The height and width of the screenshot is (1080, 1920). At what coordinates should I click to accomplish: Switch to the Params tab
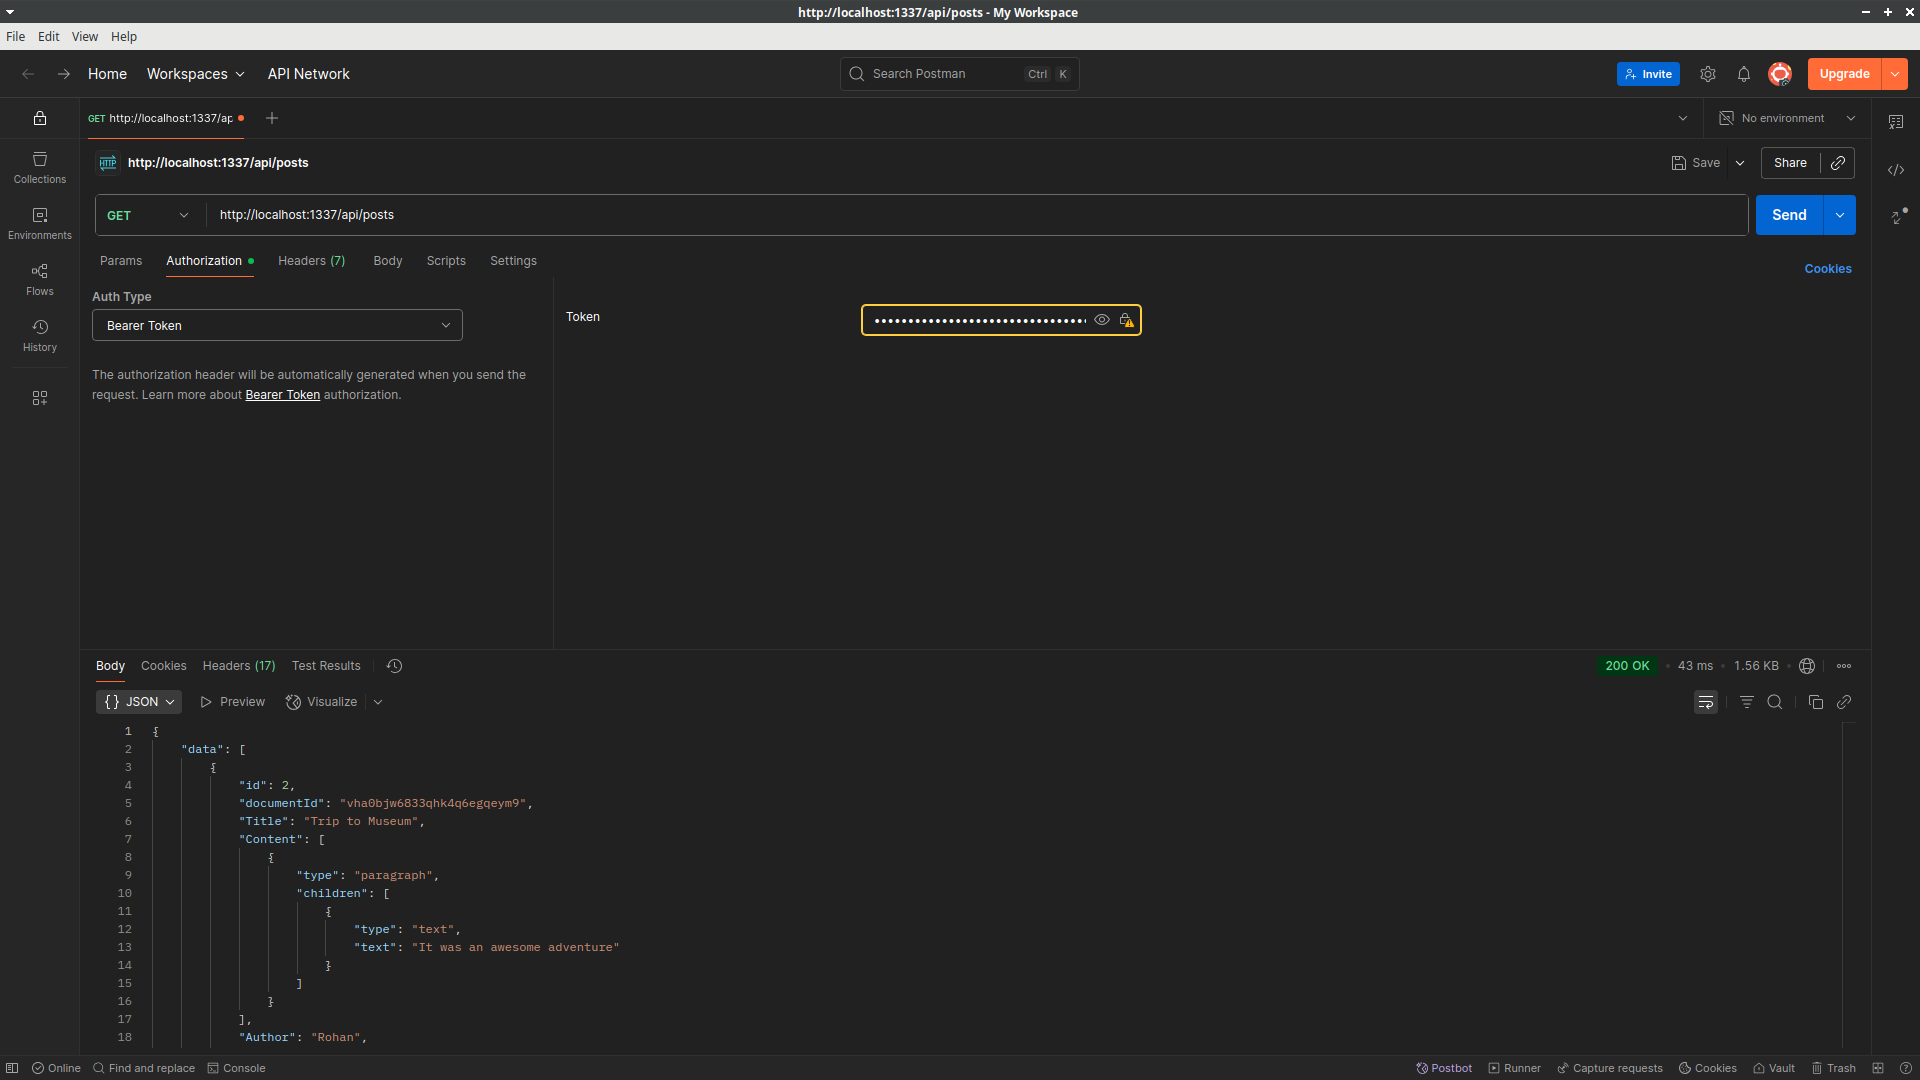point(121,261)
